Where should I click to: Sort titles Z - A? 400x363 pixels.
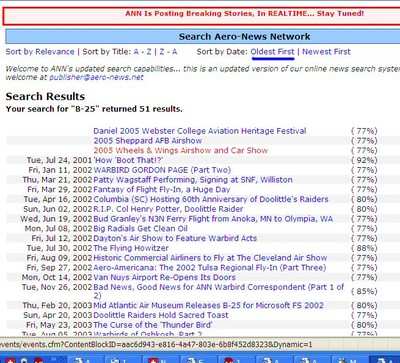tap(168, 52)
